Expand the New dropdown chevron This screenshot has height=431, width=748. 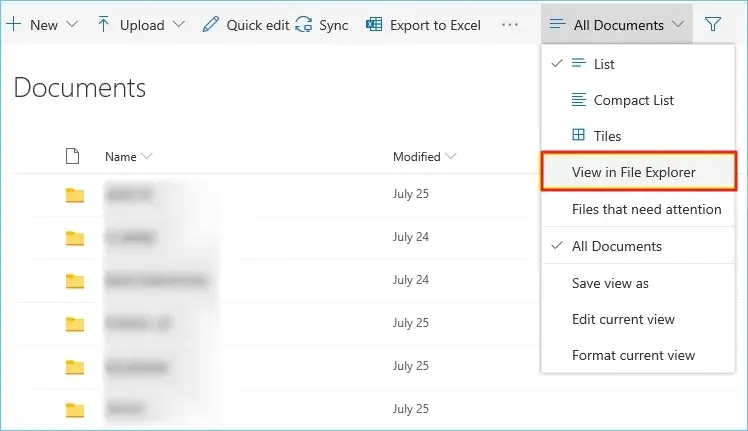pyautogui.click(x=72, y=24)
